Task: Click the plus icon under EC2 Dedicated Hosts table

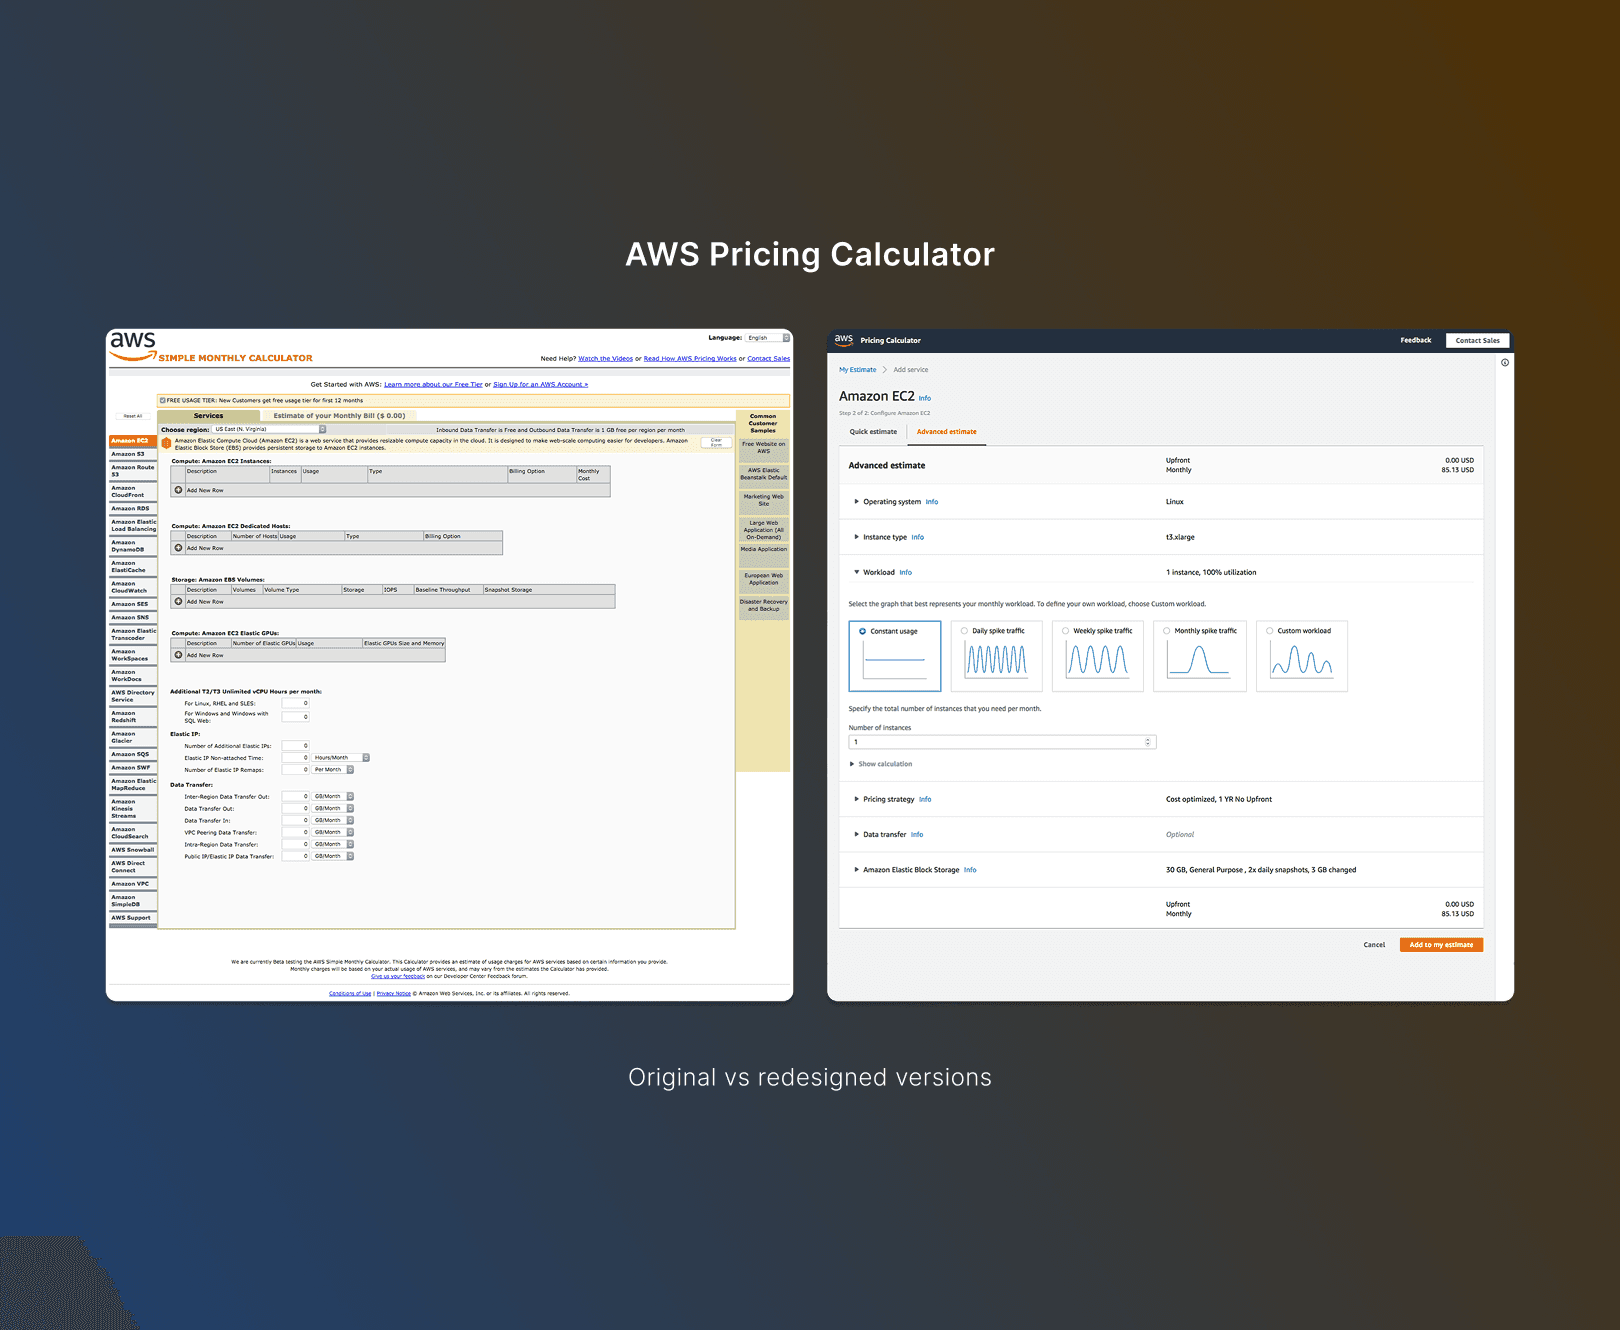Action: (x=178, y=548)
